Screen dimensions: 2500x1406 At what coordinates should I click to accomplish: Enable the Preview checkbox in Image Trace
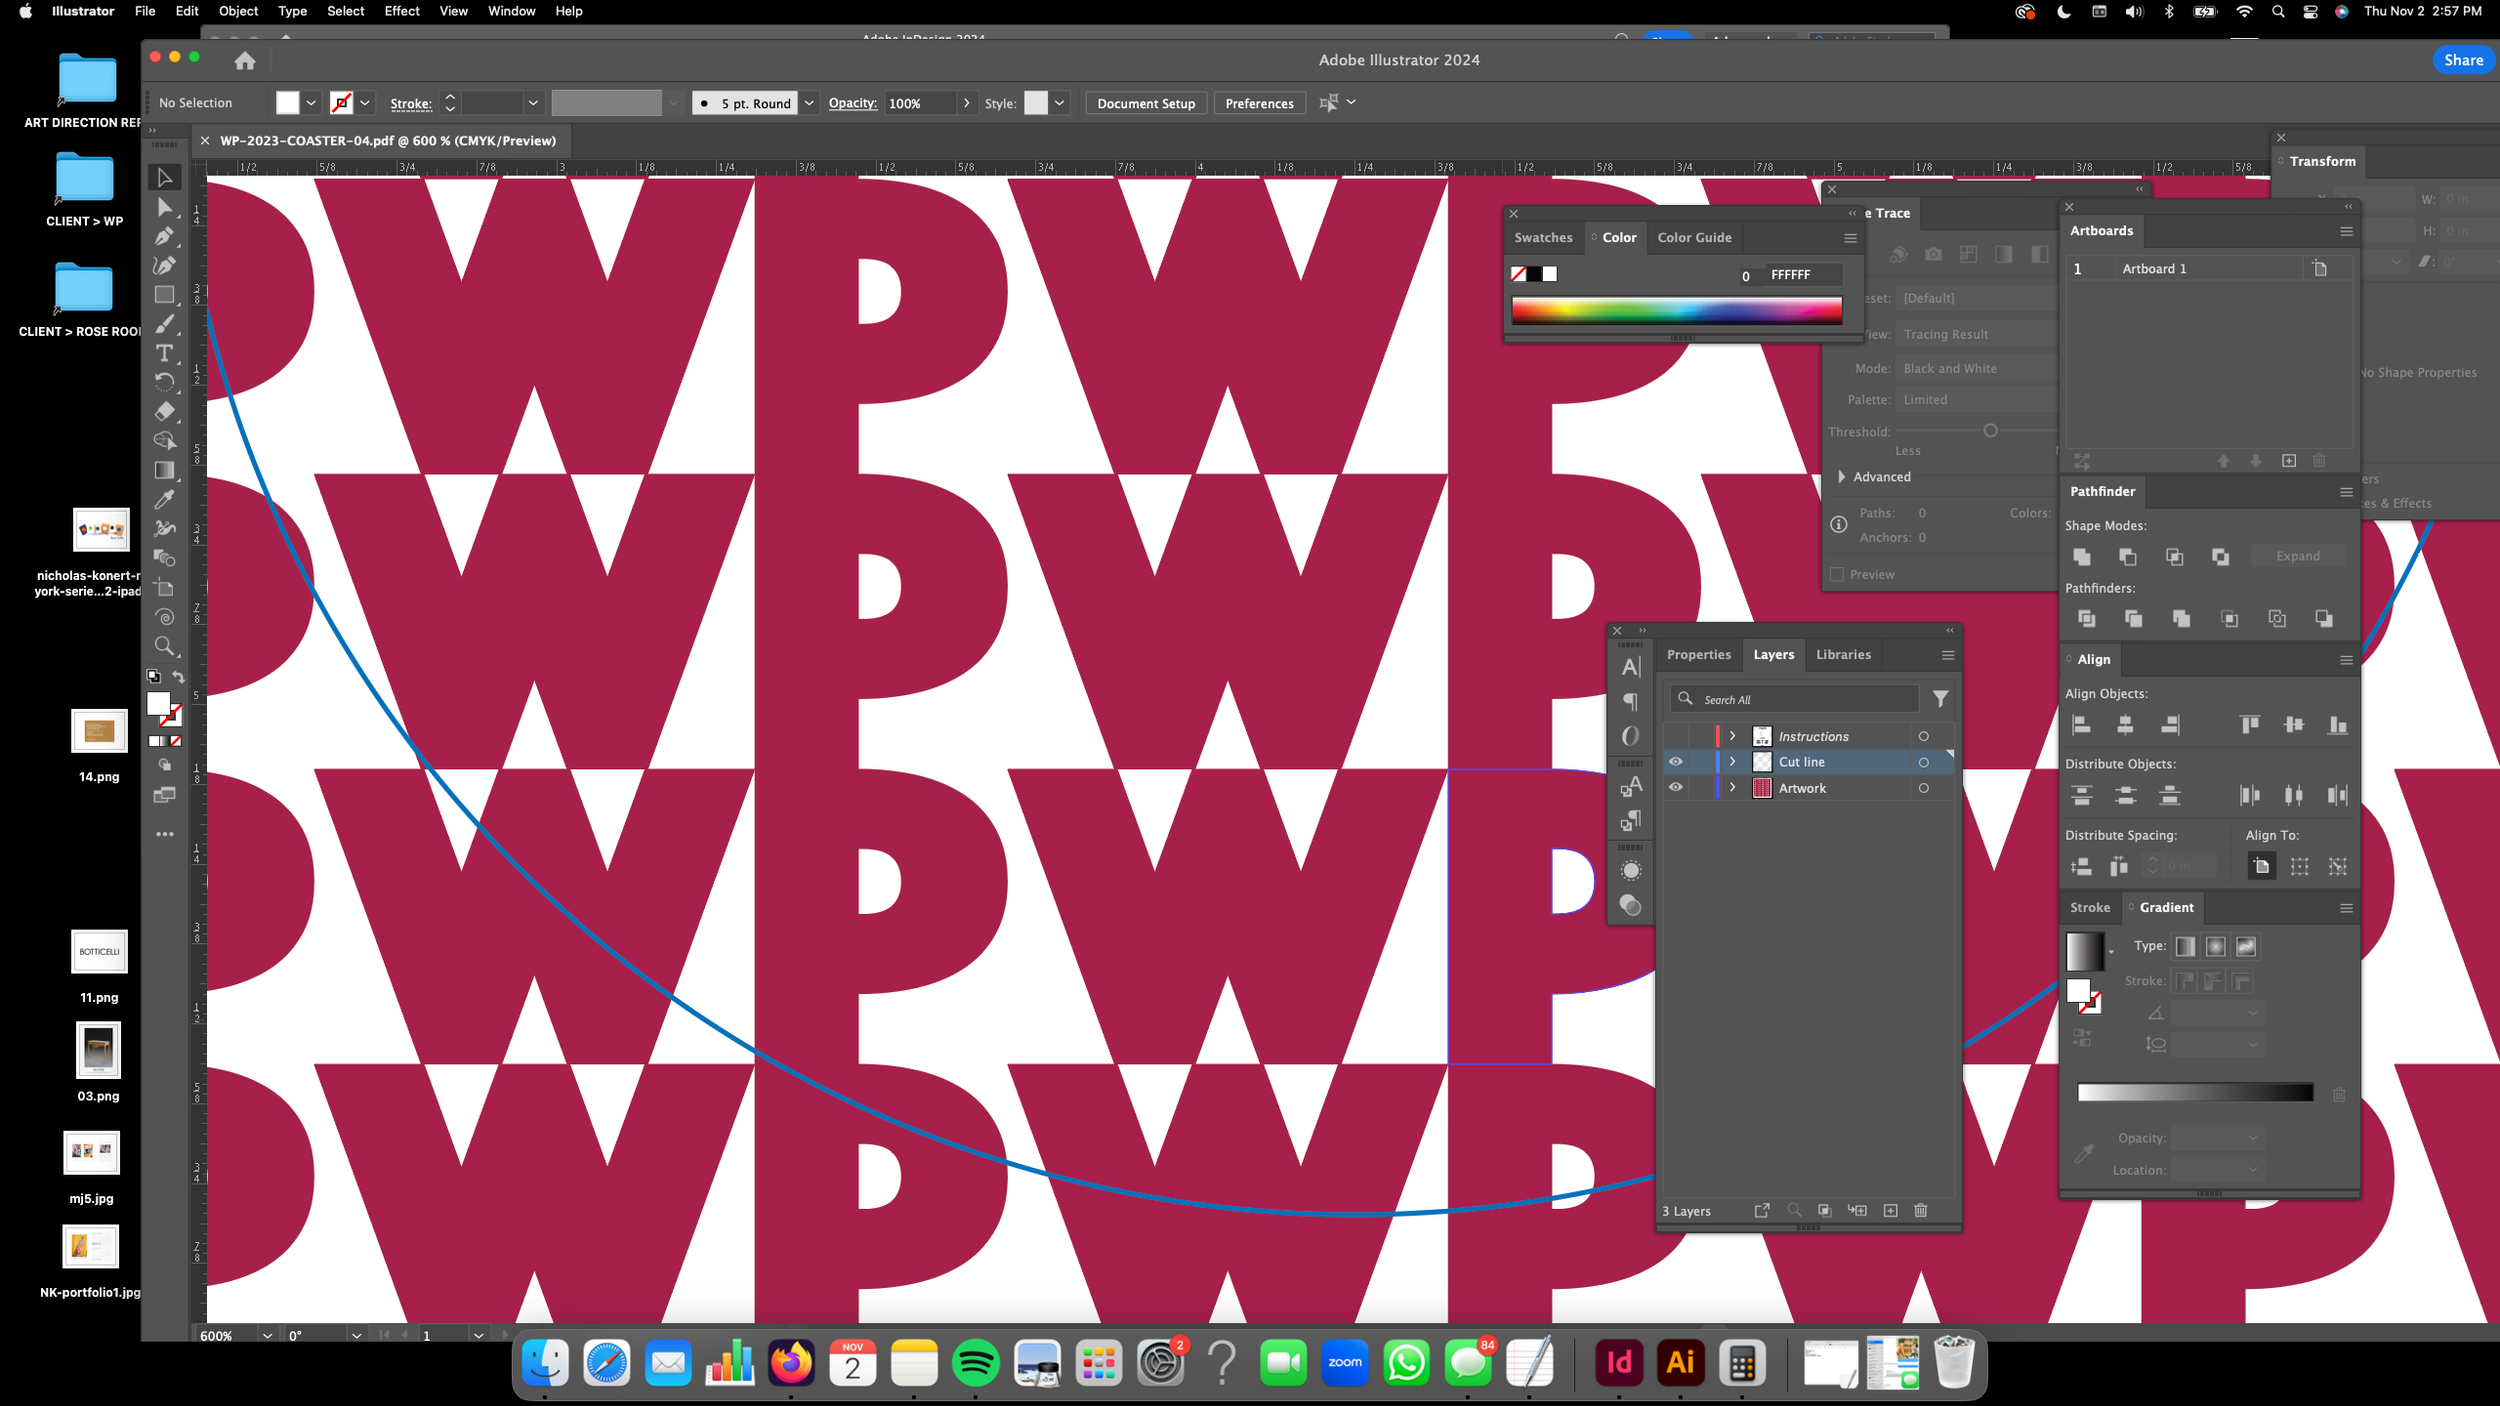tap(1837, 574)
